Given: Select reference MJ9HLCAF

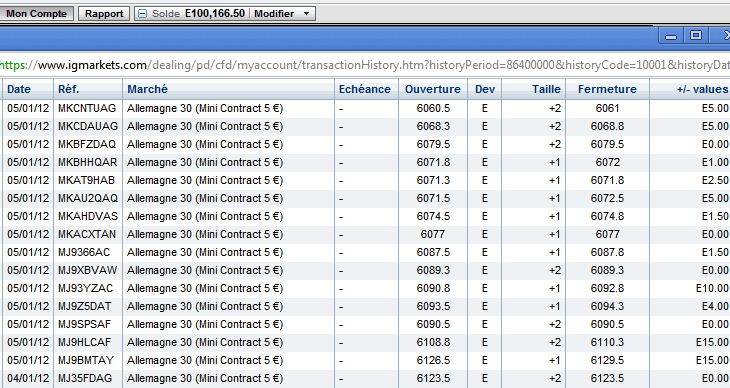Looking at the screenshot, I should tap(84, 342).
